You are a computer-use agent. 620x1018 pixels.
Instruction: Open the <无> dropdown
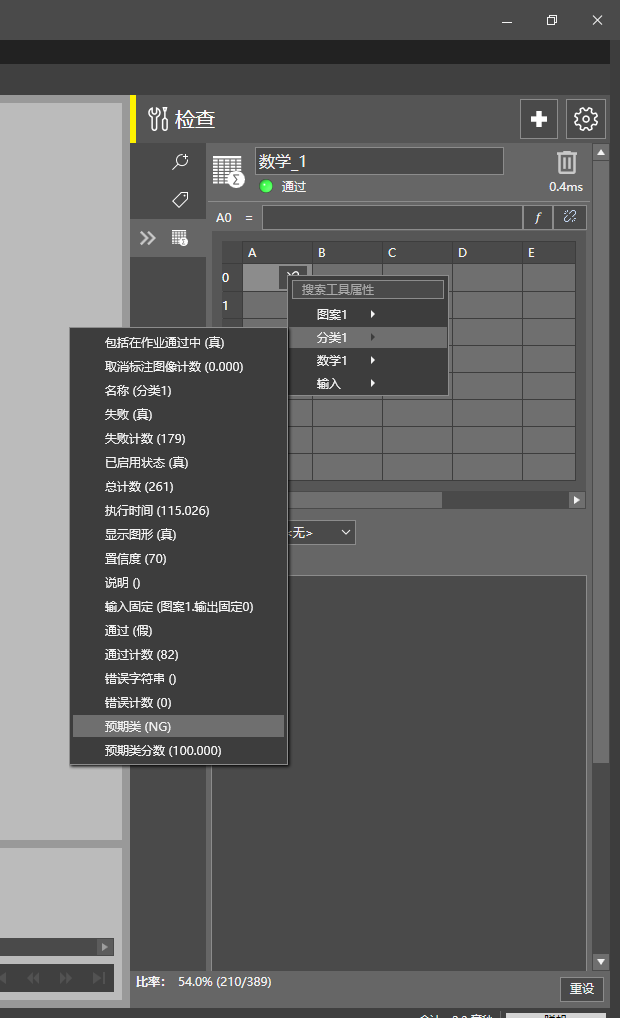click(x=321, y=532)
